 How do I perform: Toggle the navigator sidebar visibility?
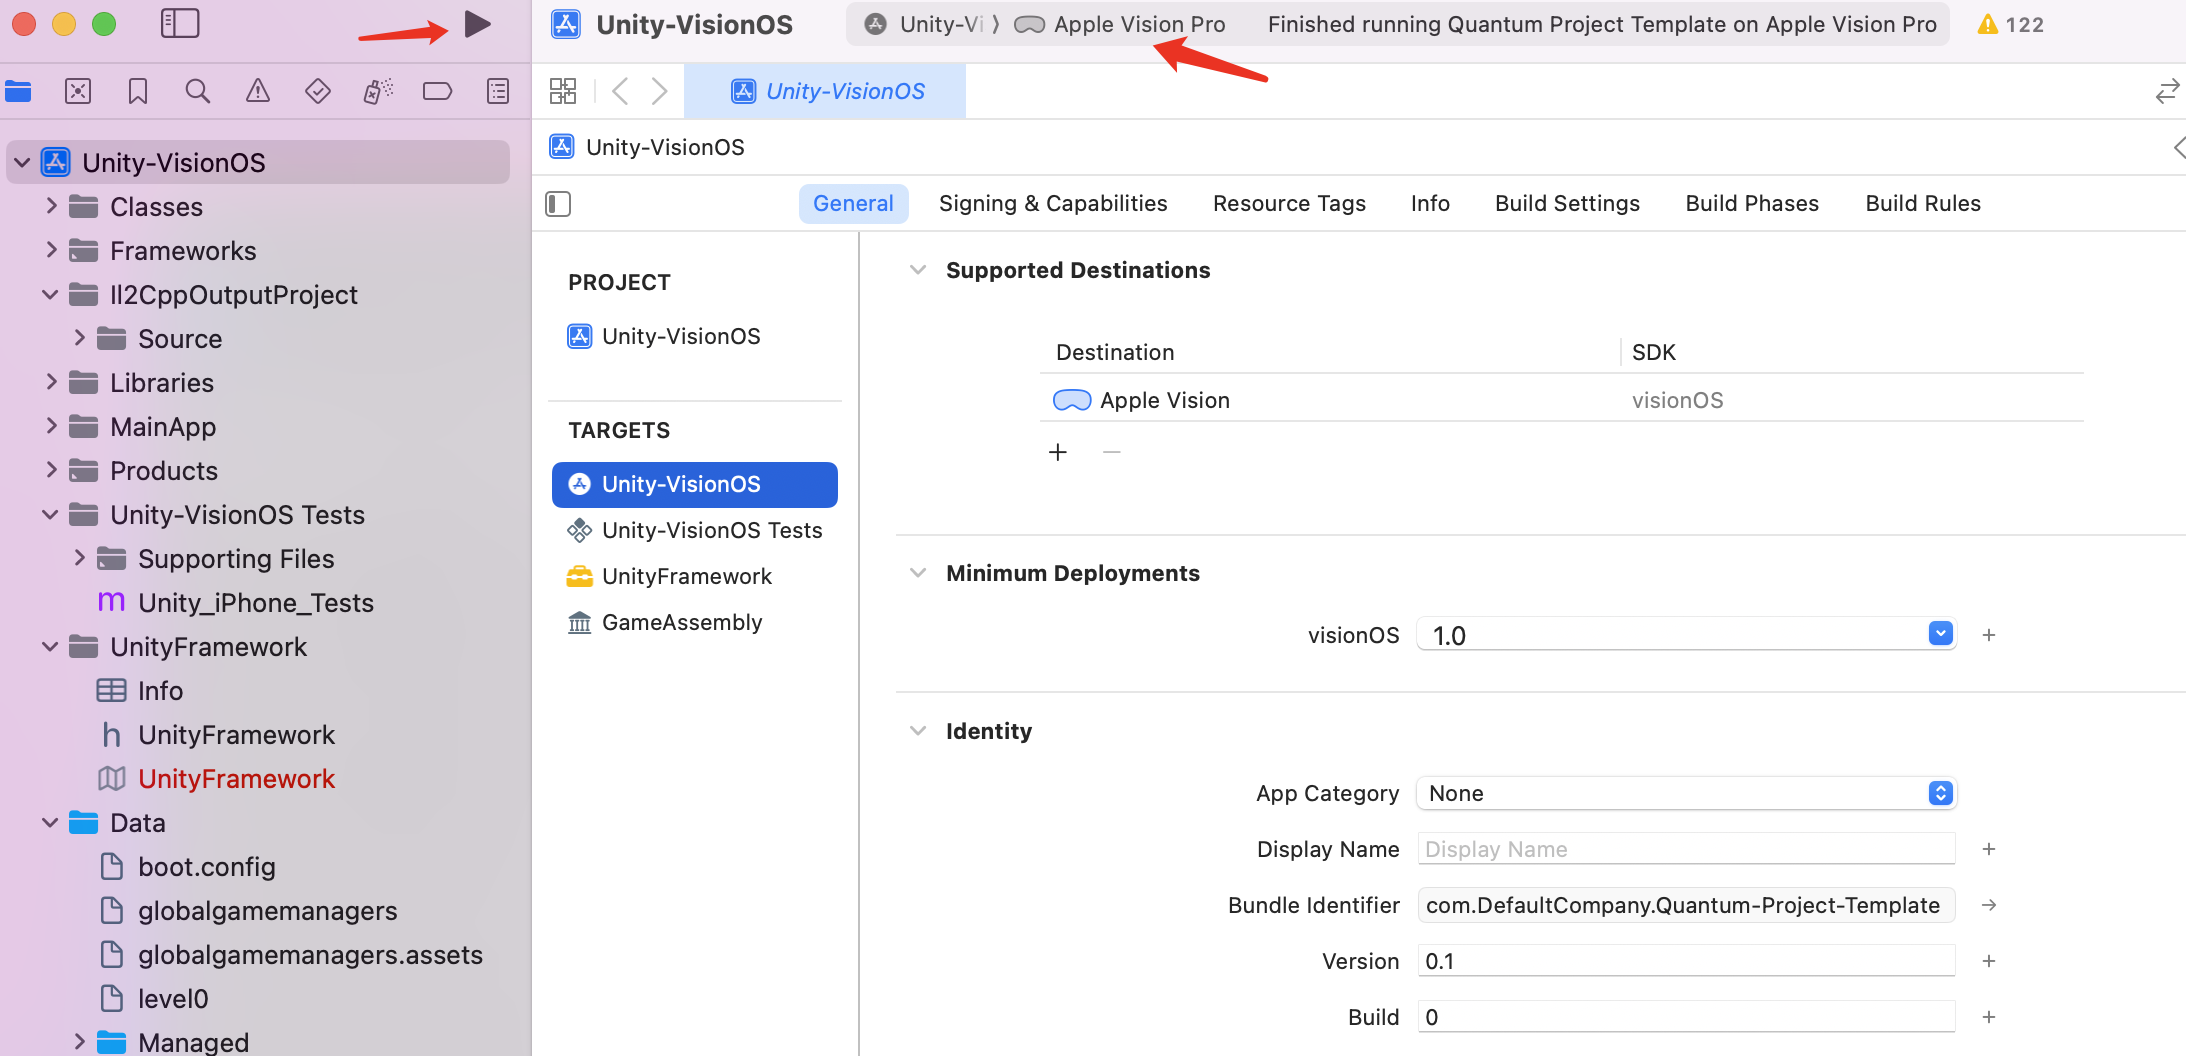pos(180,23)
